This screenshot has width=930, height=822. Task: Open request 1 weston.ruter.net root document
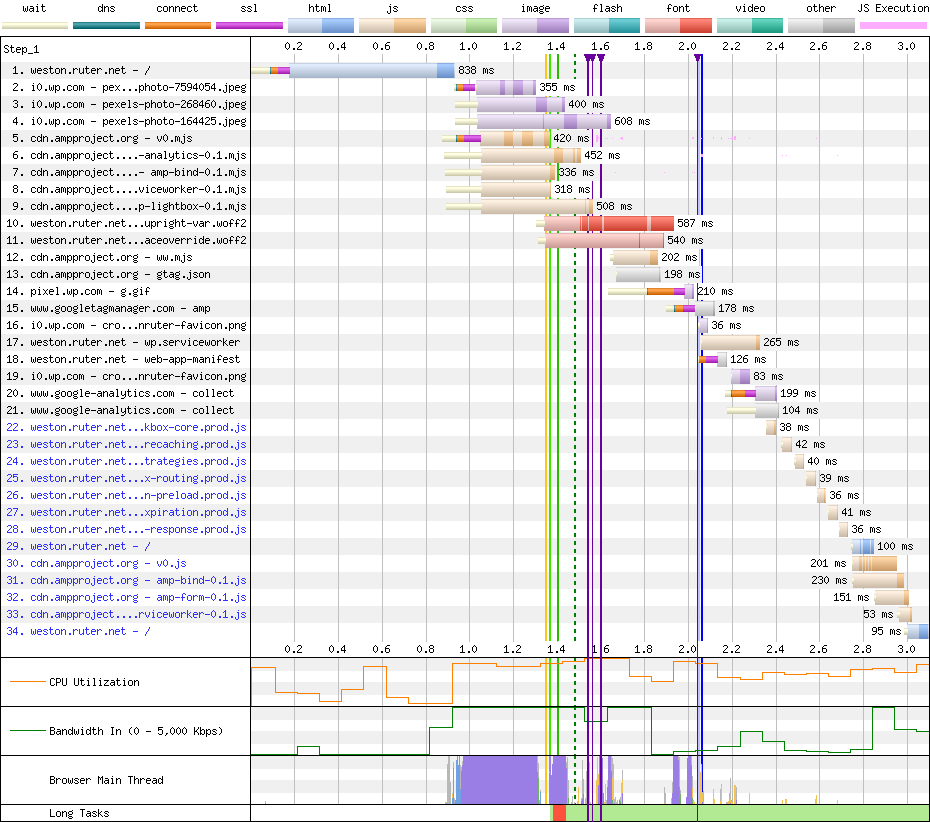point(90,71)
